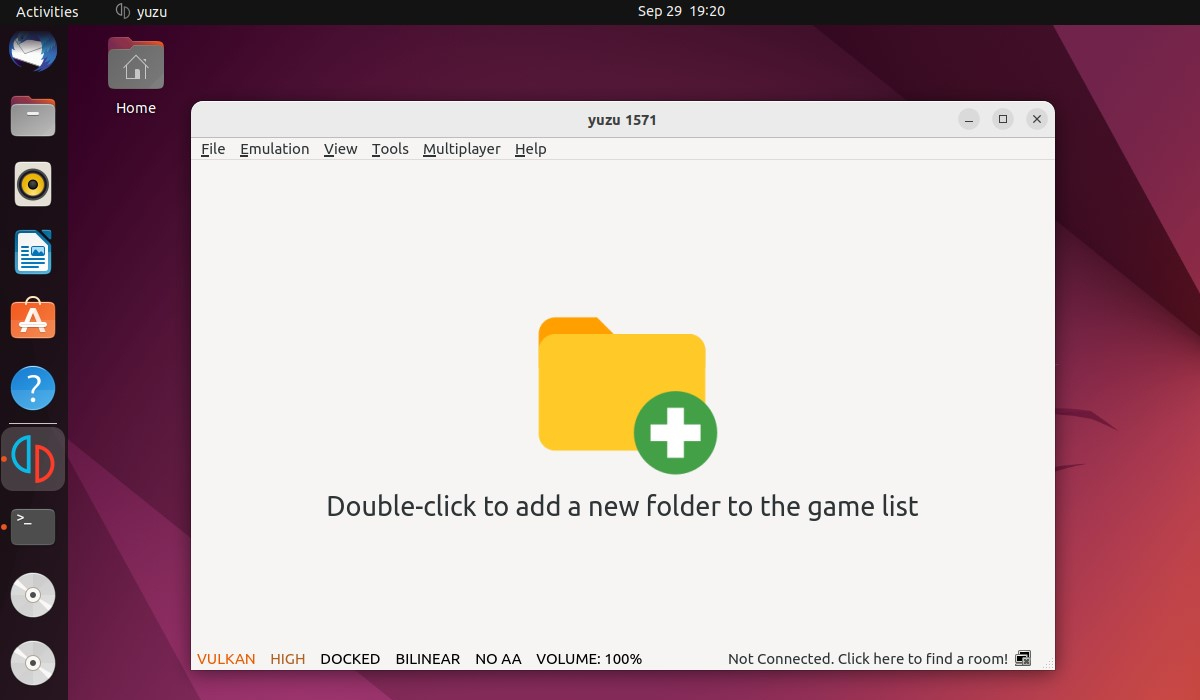Toggle the BILINEAR filter setting

[427, 658]
